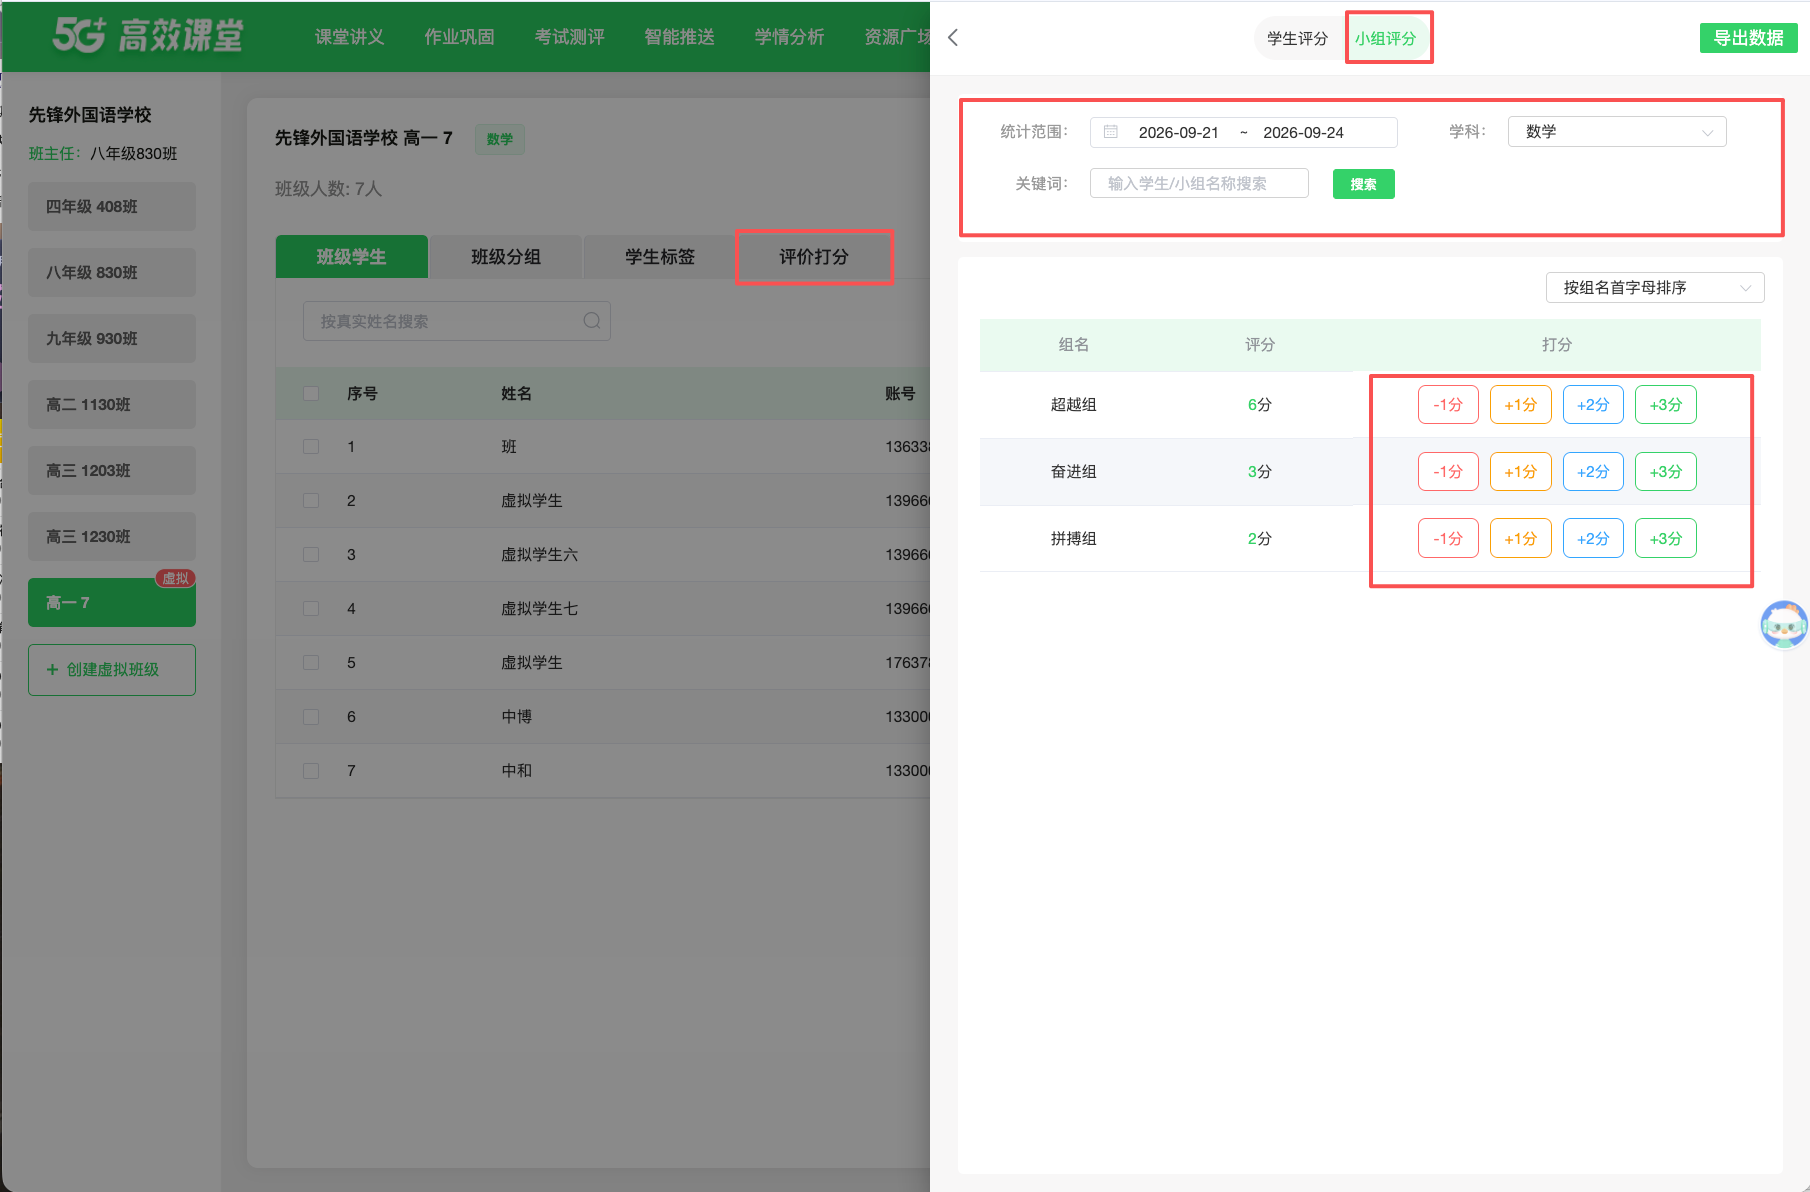Click the 5G 高效课堂 logo
Image resolution: width=1810 pixels, height=1192 pixels.
148,36
